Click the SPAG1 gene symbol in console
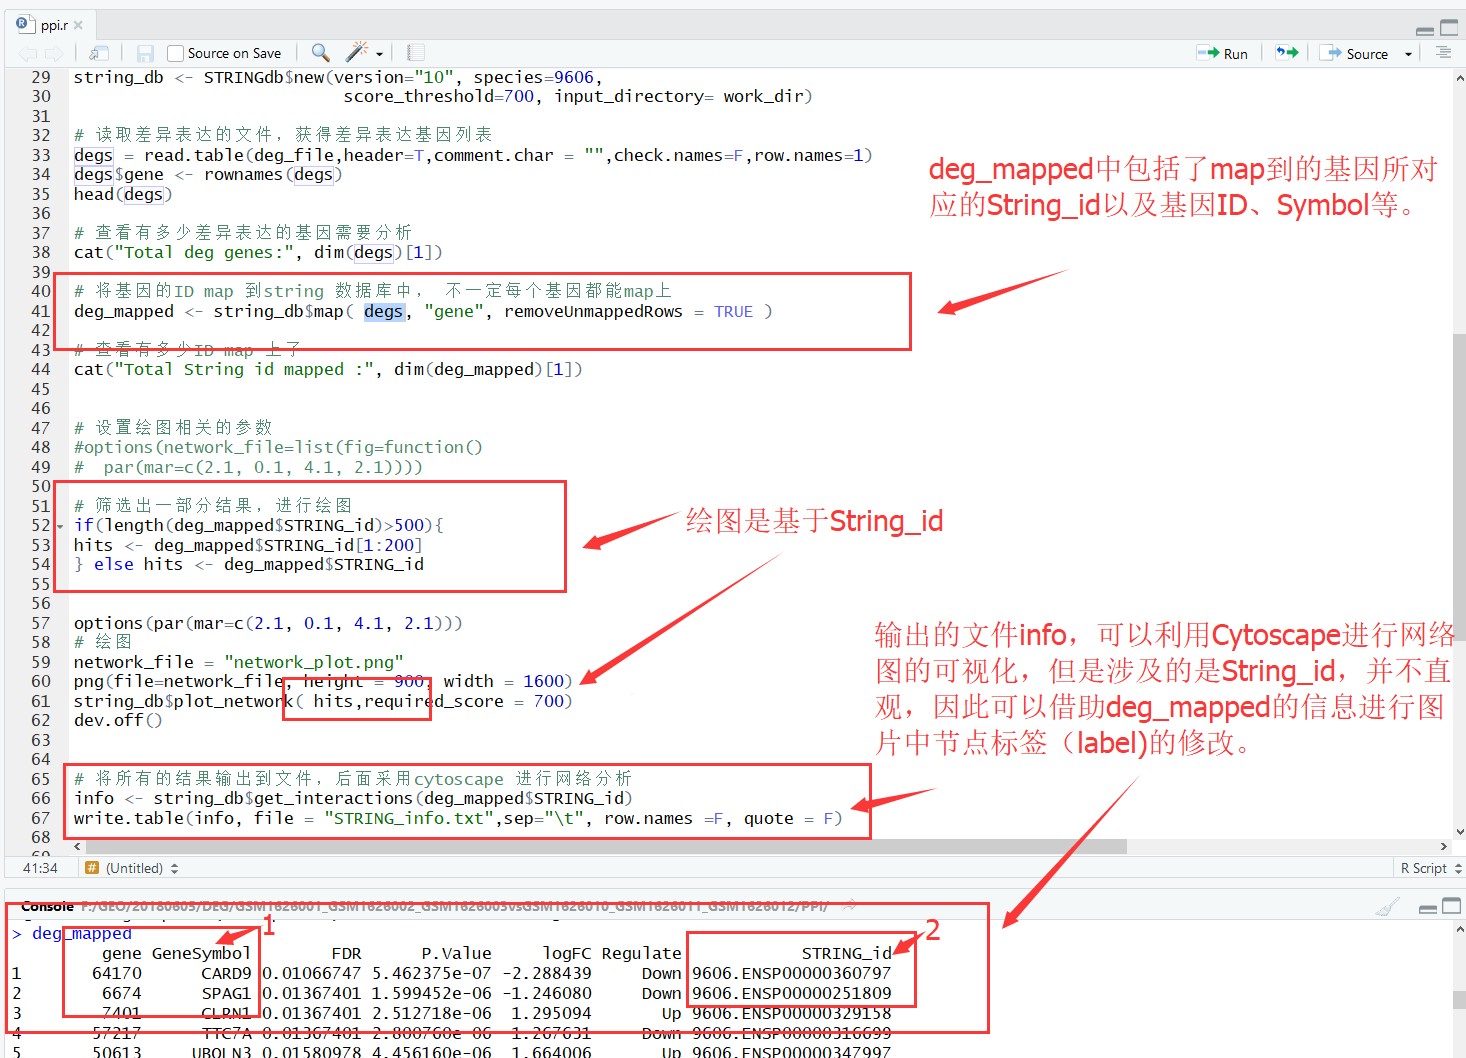The height and width of the screenshot is (1058, 1466). [226, 993]
